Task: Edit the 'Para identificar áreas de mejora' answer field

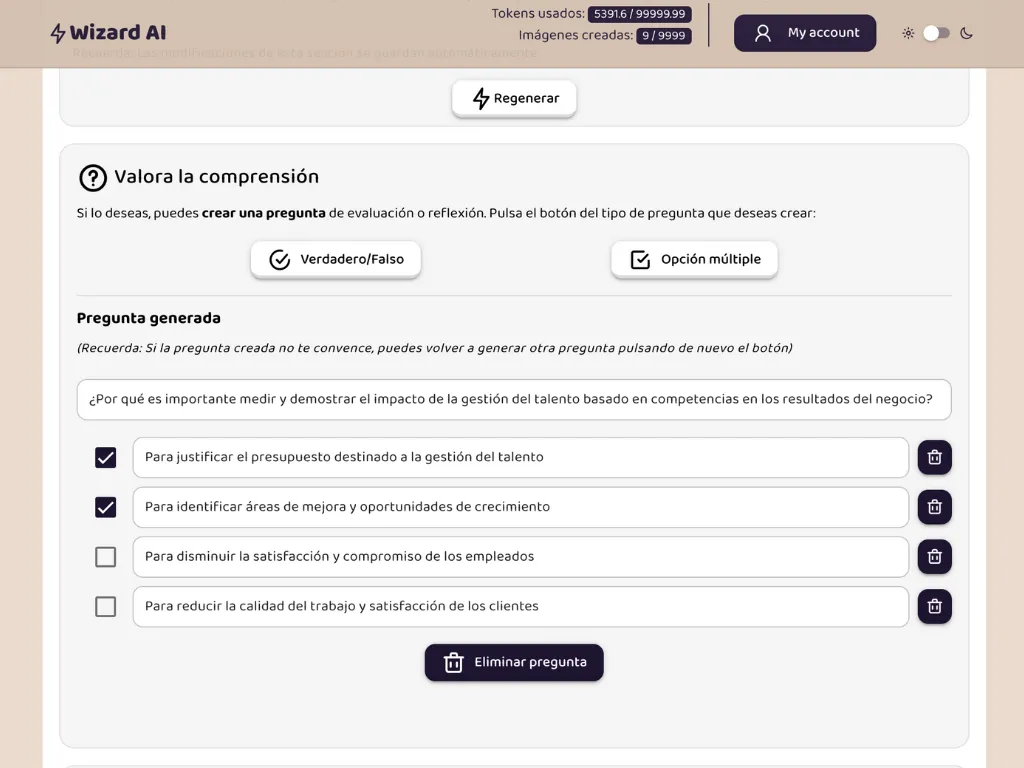Action: (520, 507)
